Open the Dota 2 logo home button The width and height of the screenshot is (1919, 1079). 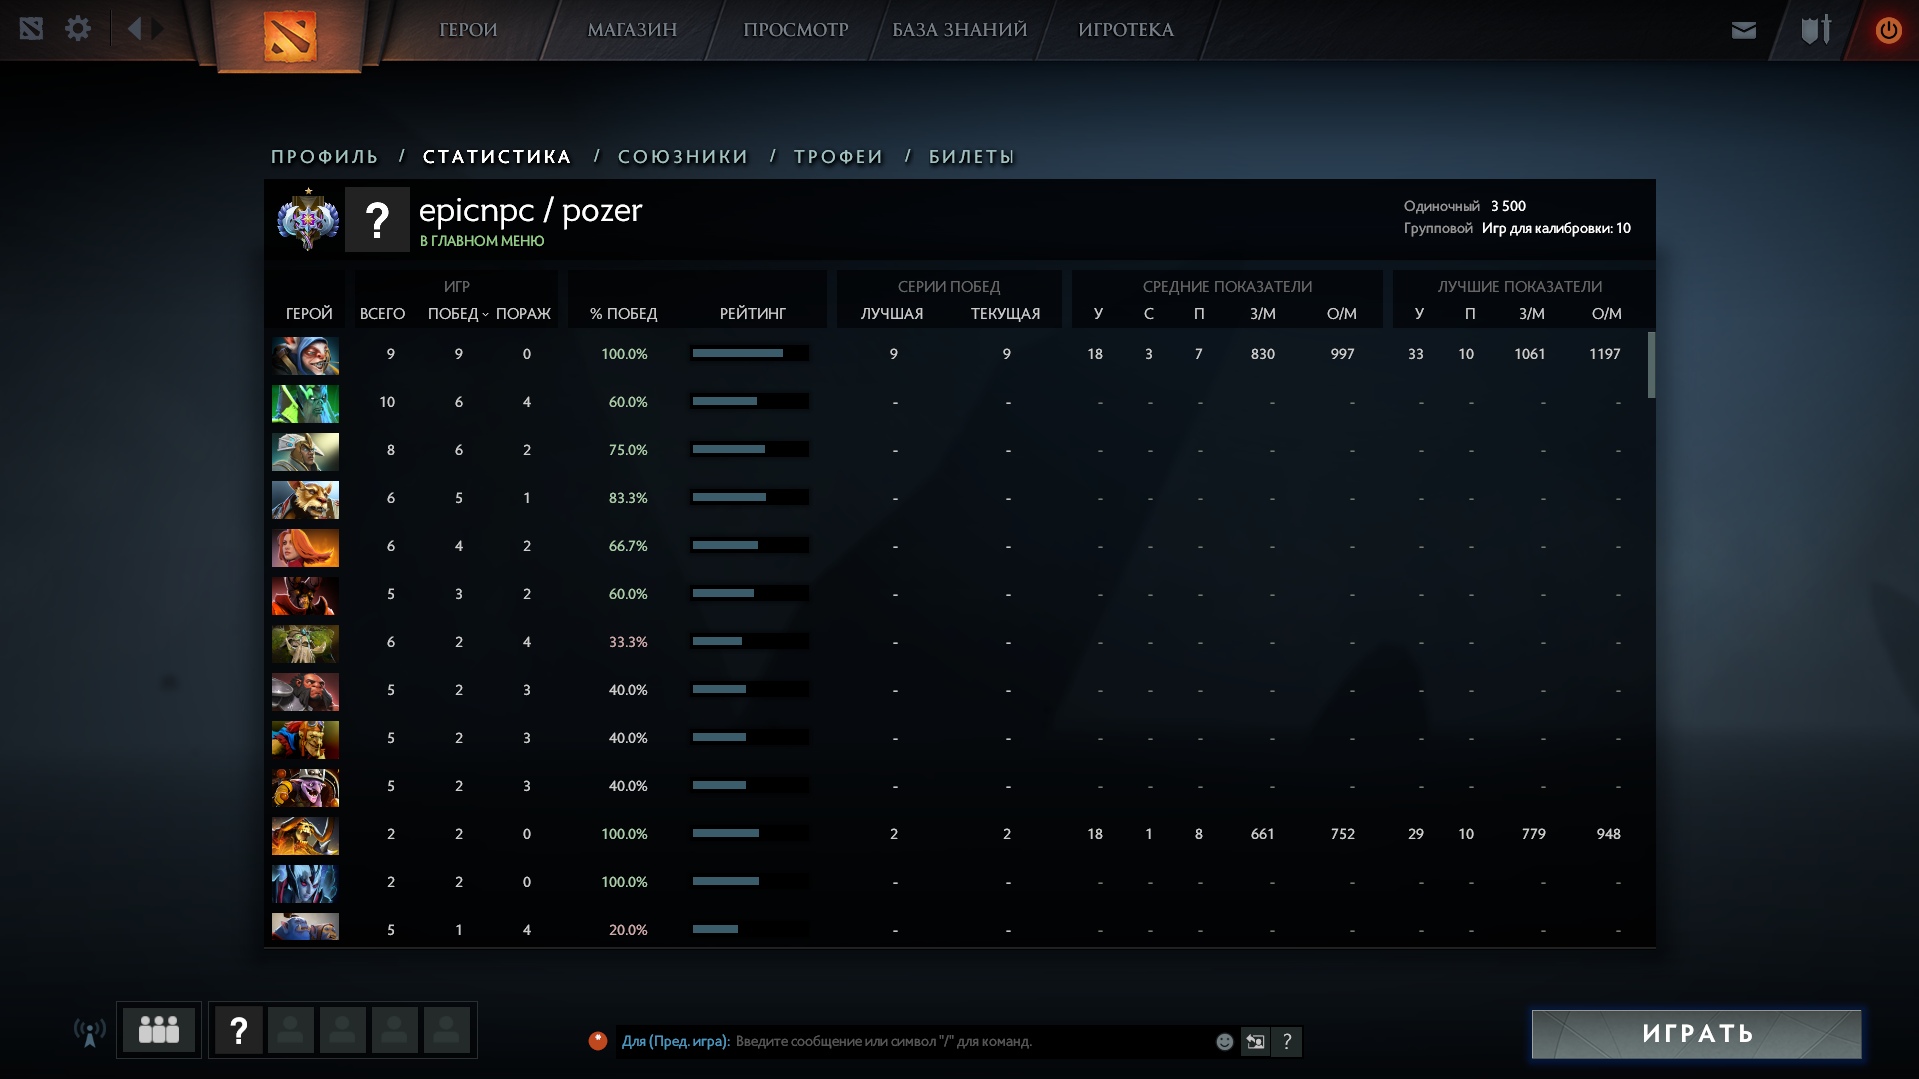(290, 35)
